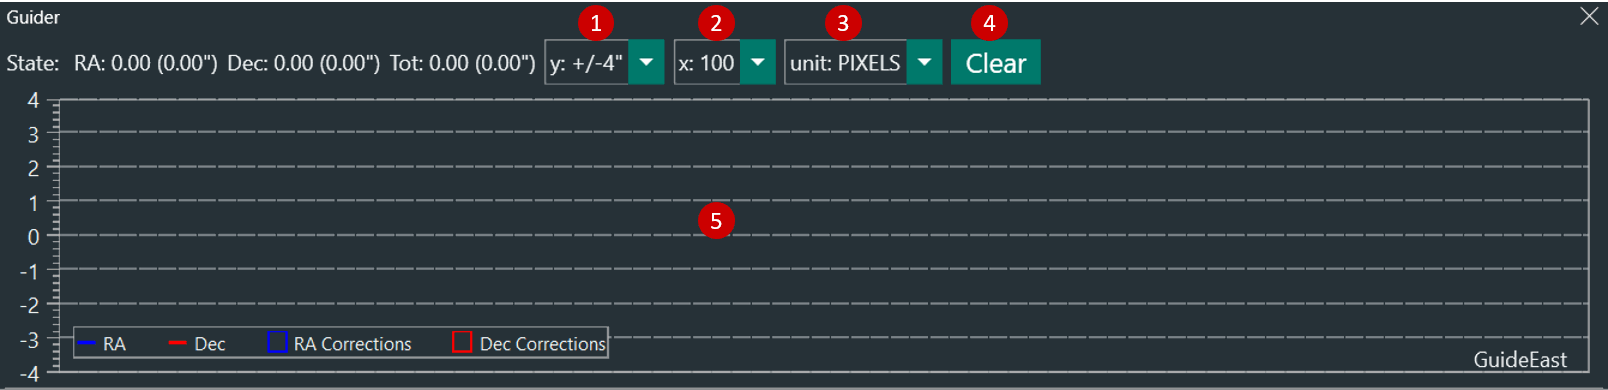
Task: Click the blue RA Corrections square marker
Action: coord(277,342)
